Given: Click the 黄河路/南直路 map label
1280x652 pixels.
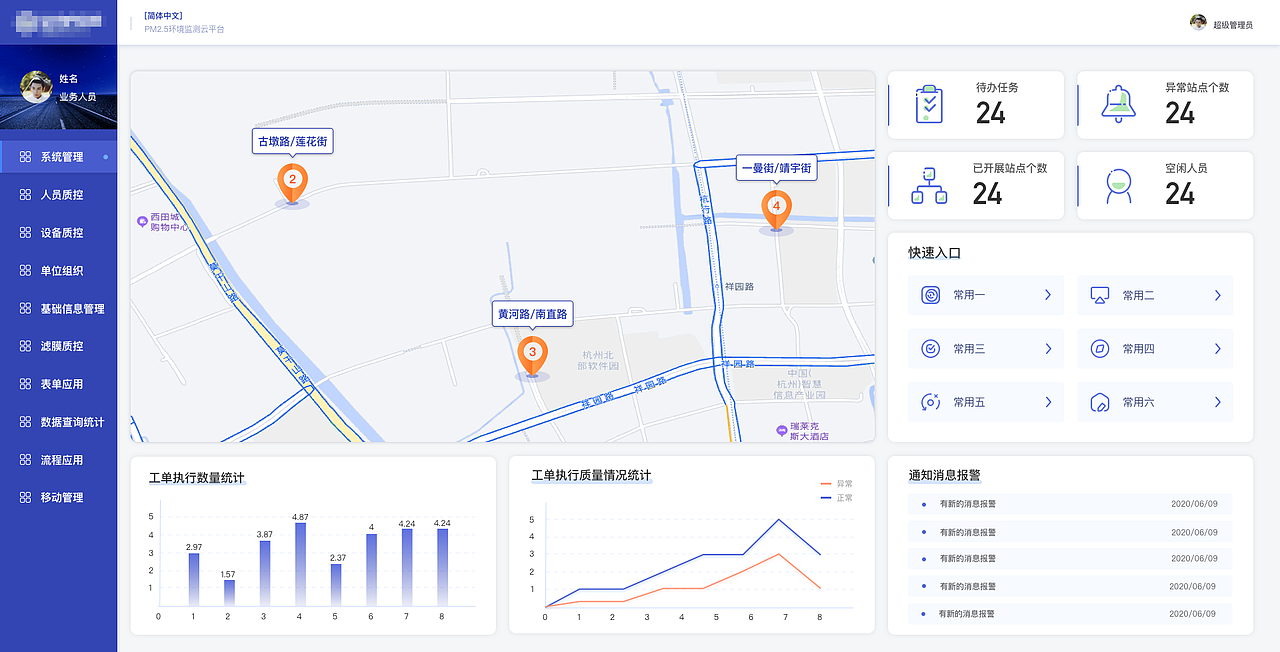Looking at the screenshot, I should [x=532, y=313].
